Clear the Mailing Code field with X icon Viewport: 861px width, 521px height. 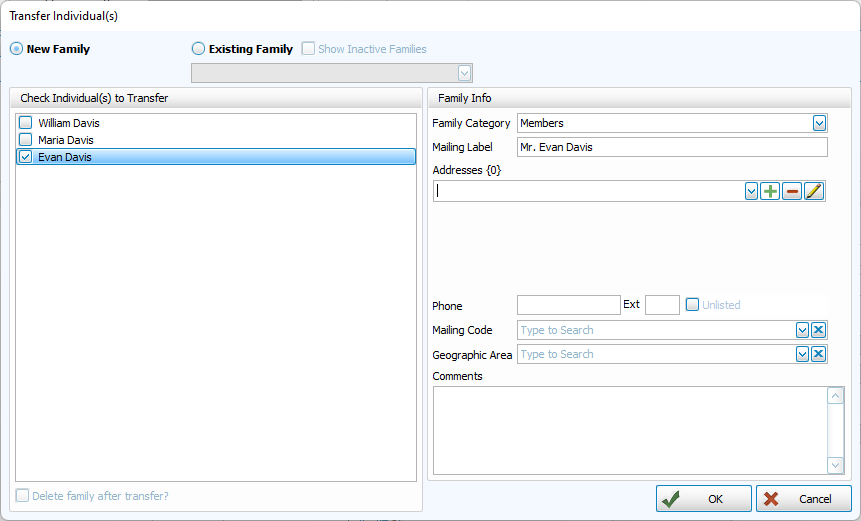tap(818, 330)
